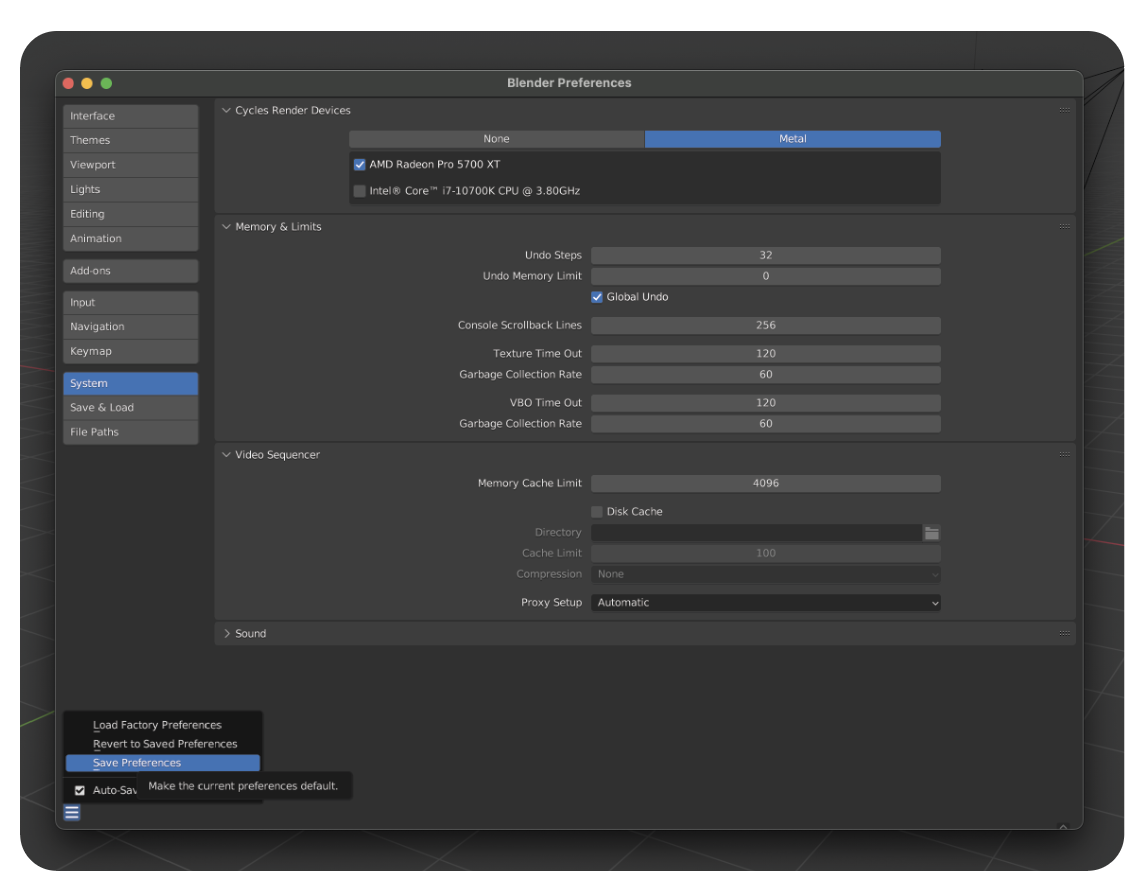Click the hamburger preferences menu icon
1143x895 pixels.
pos(71,812)
